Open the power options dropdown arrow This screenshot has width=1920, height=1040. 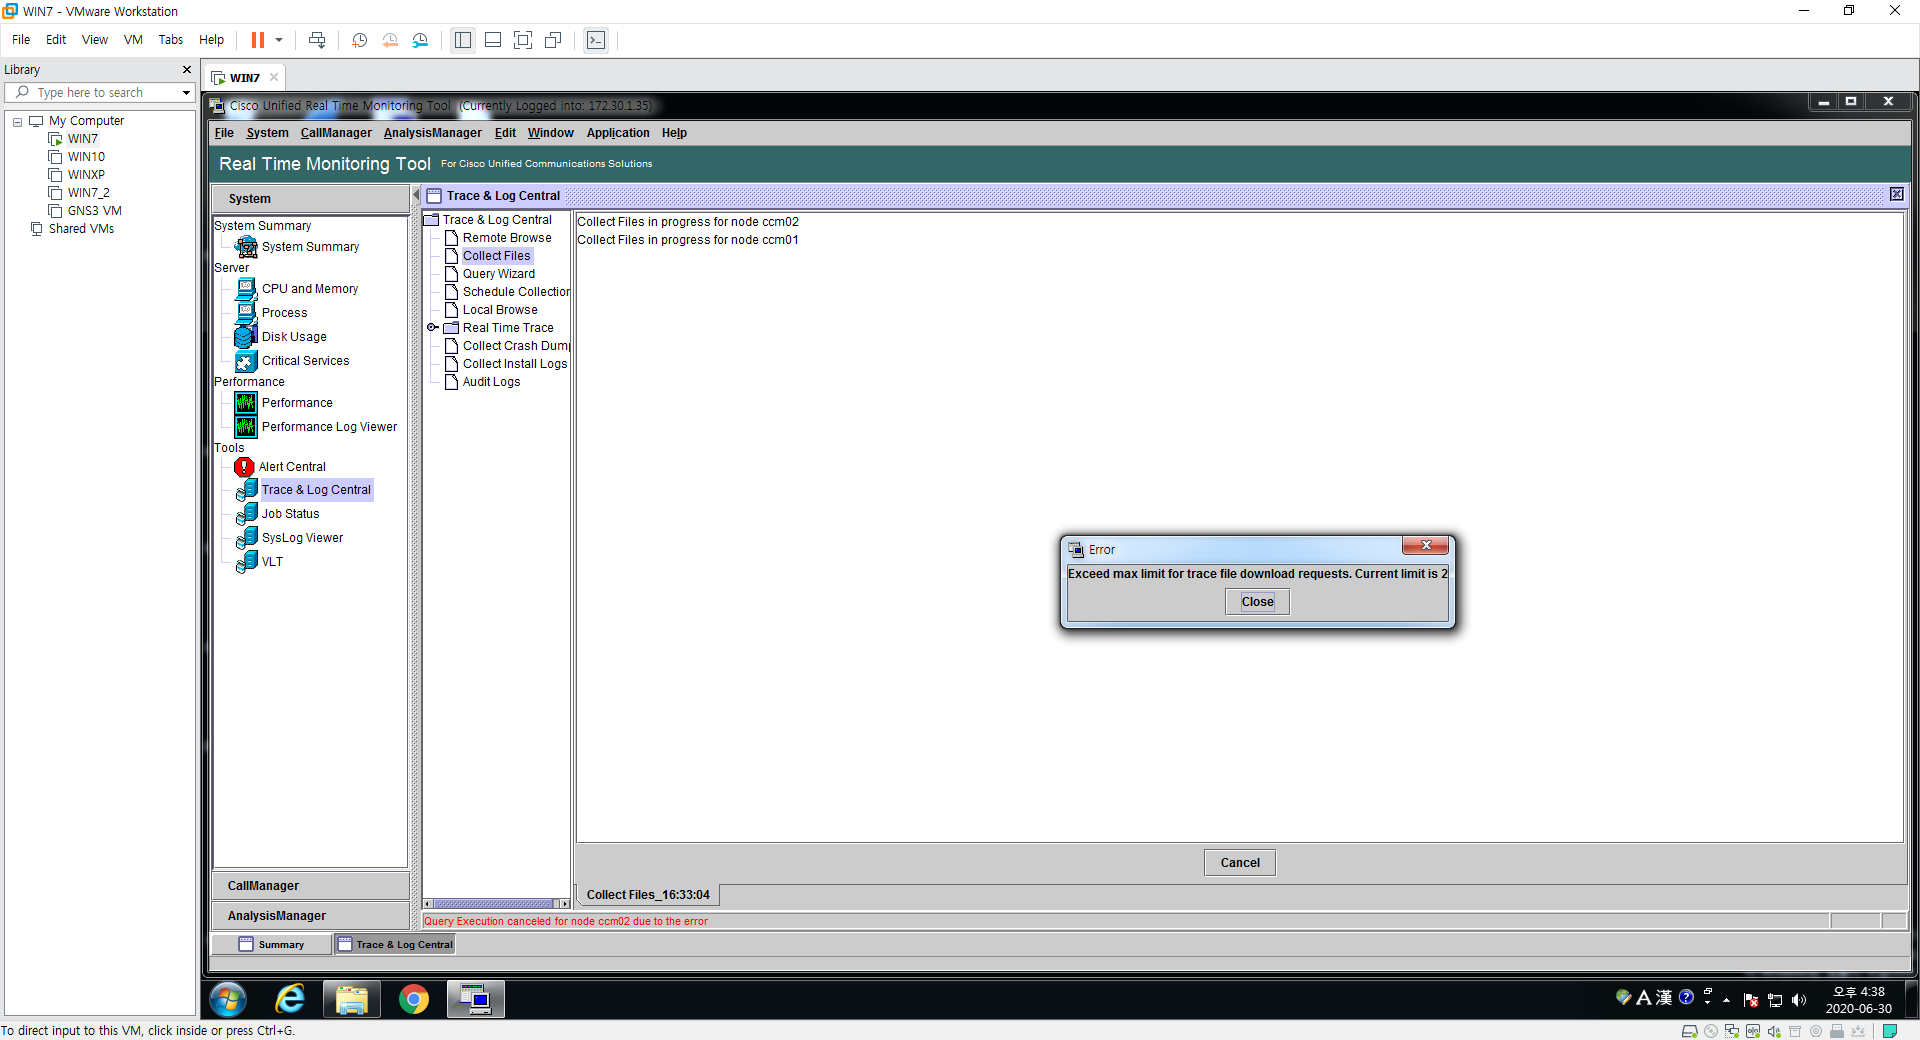[279, 40]
